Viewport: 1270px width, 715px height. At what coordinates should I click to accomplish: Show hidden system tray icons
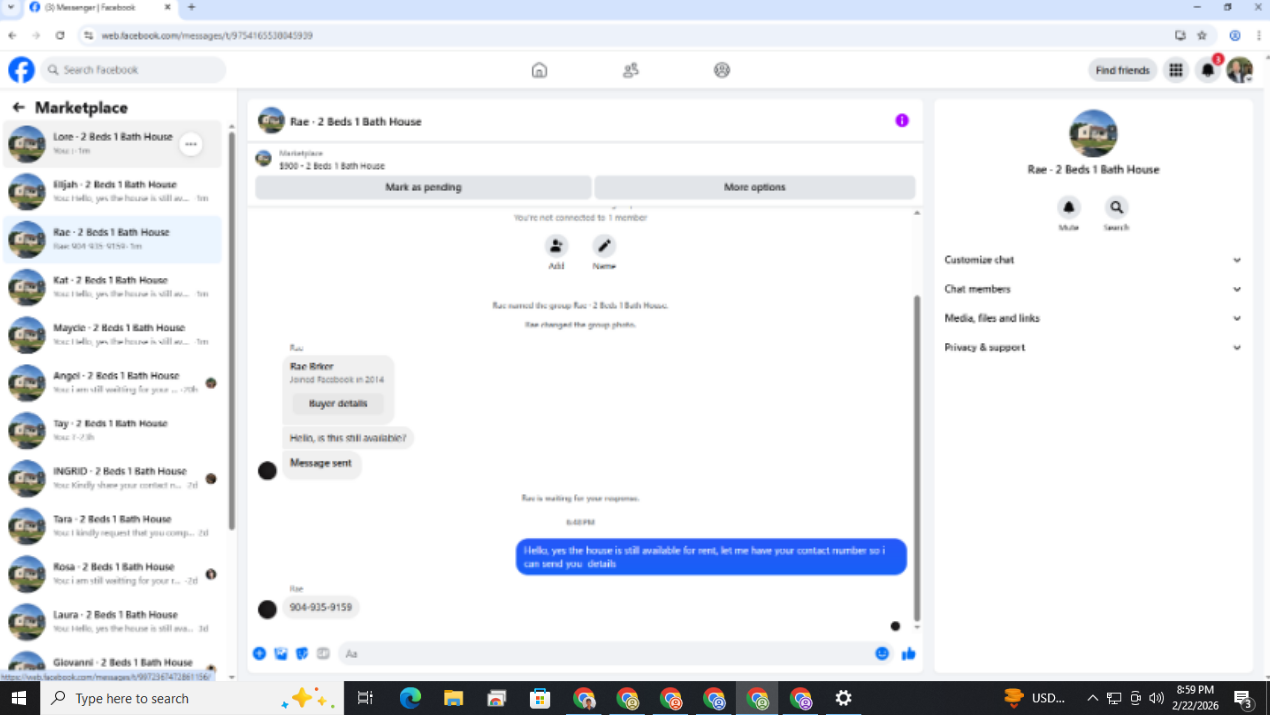(1092, 698)
